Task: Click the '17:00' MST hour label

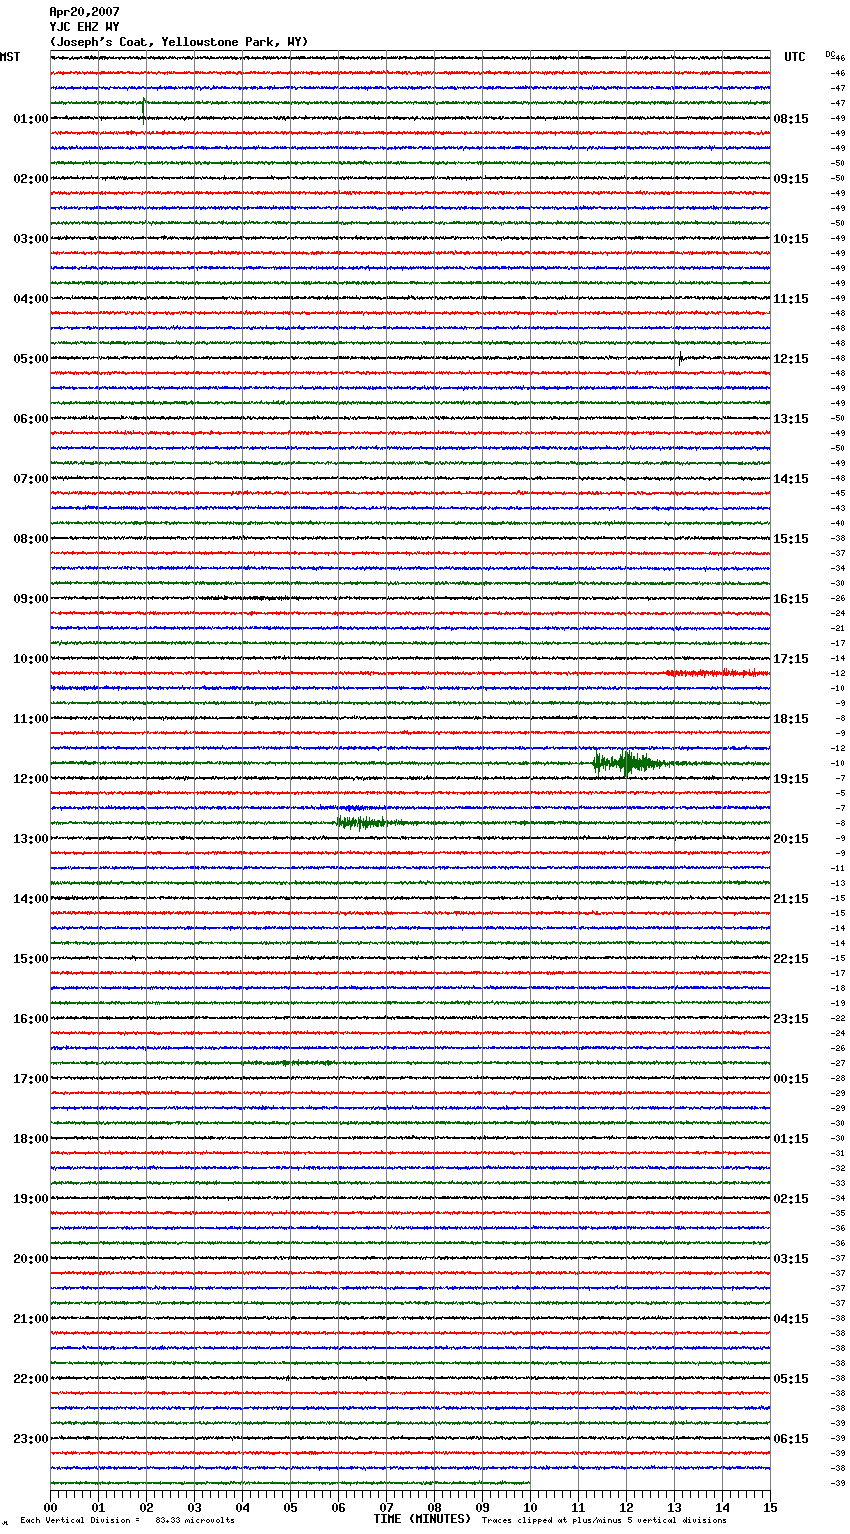Action: tap(31, 1079)
